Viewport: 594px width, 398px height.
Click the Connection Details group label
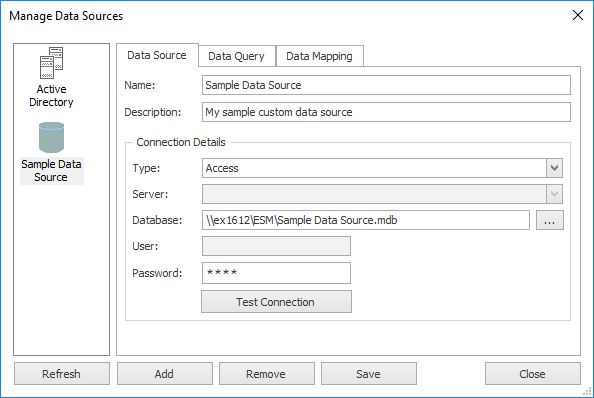pyautogui.click(x=181, y=142)
